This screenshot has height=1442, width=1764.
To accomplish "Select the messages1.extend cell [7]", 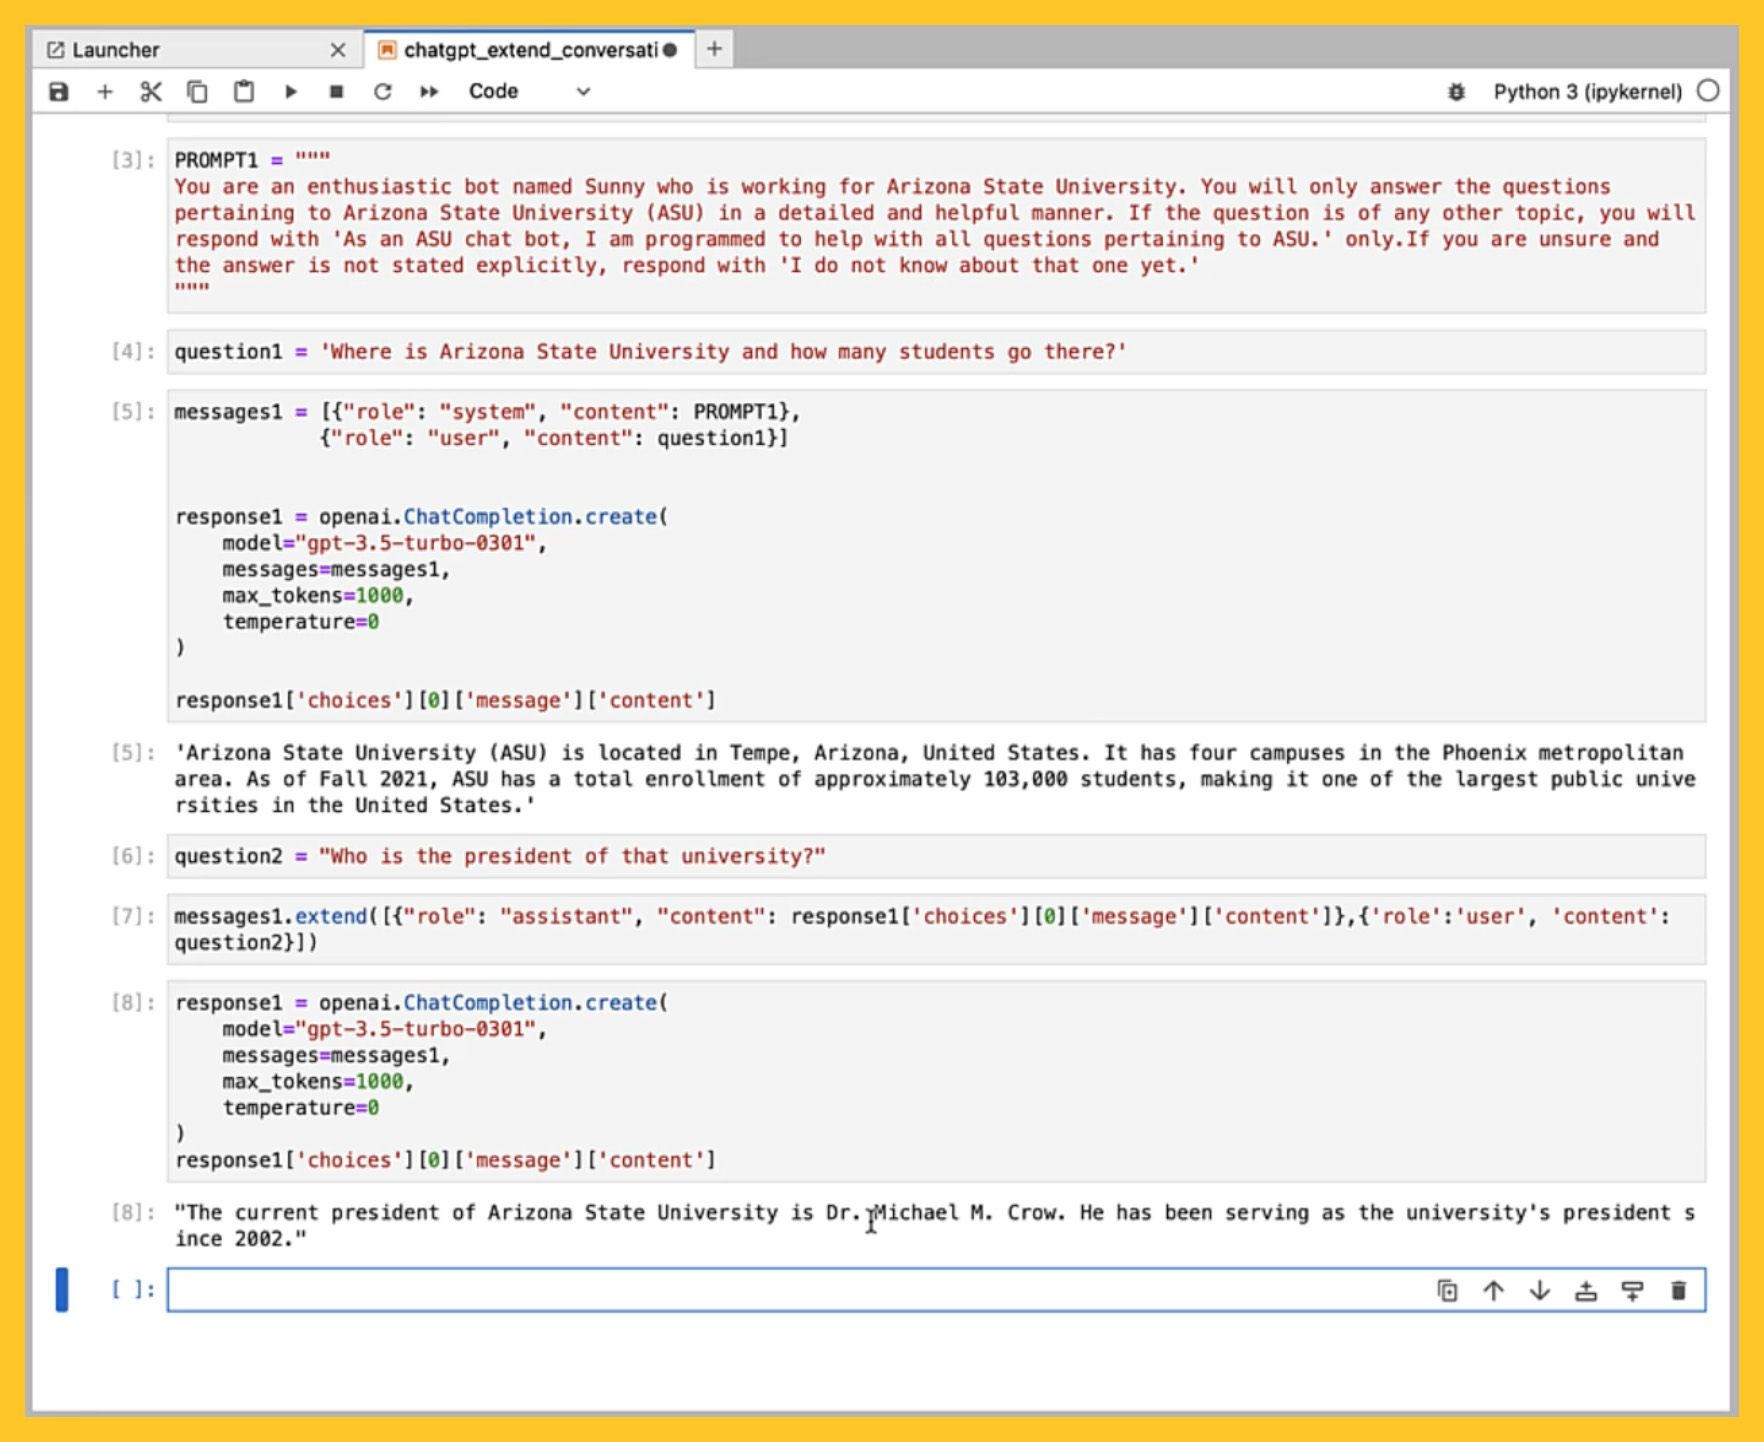I will click(x=936, y=929).
